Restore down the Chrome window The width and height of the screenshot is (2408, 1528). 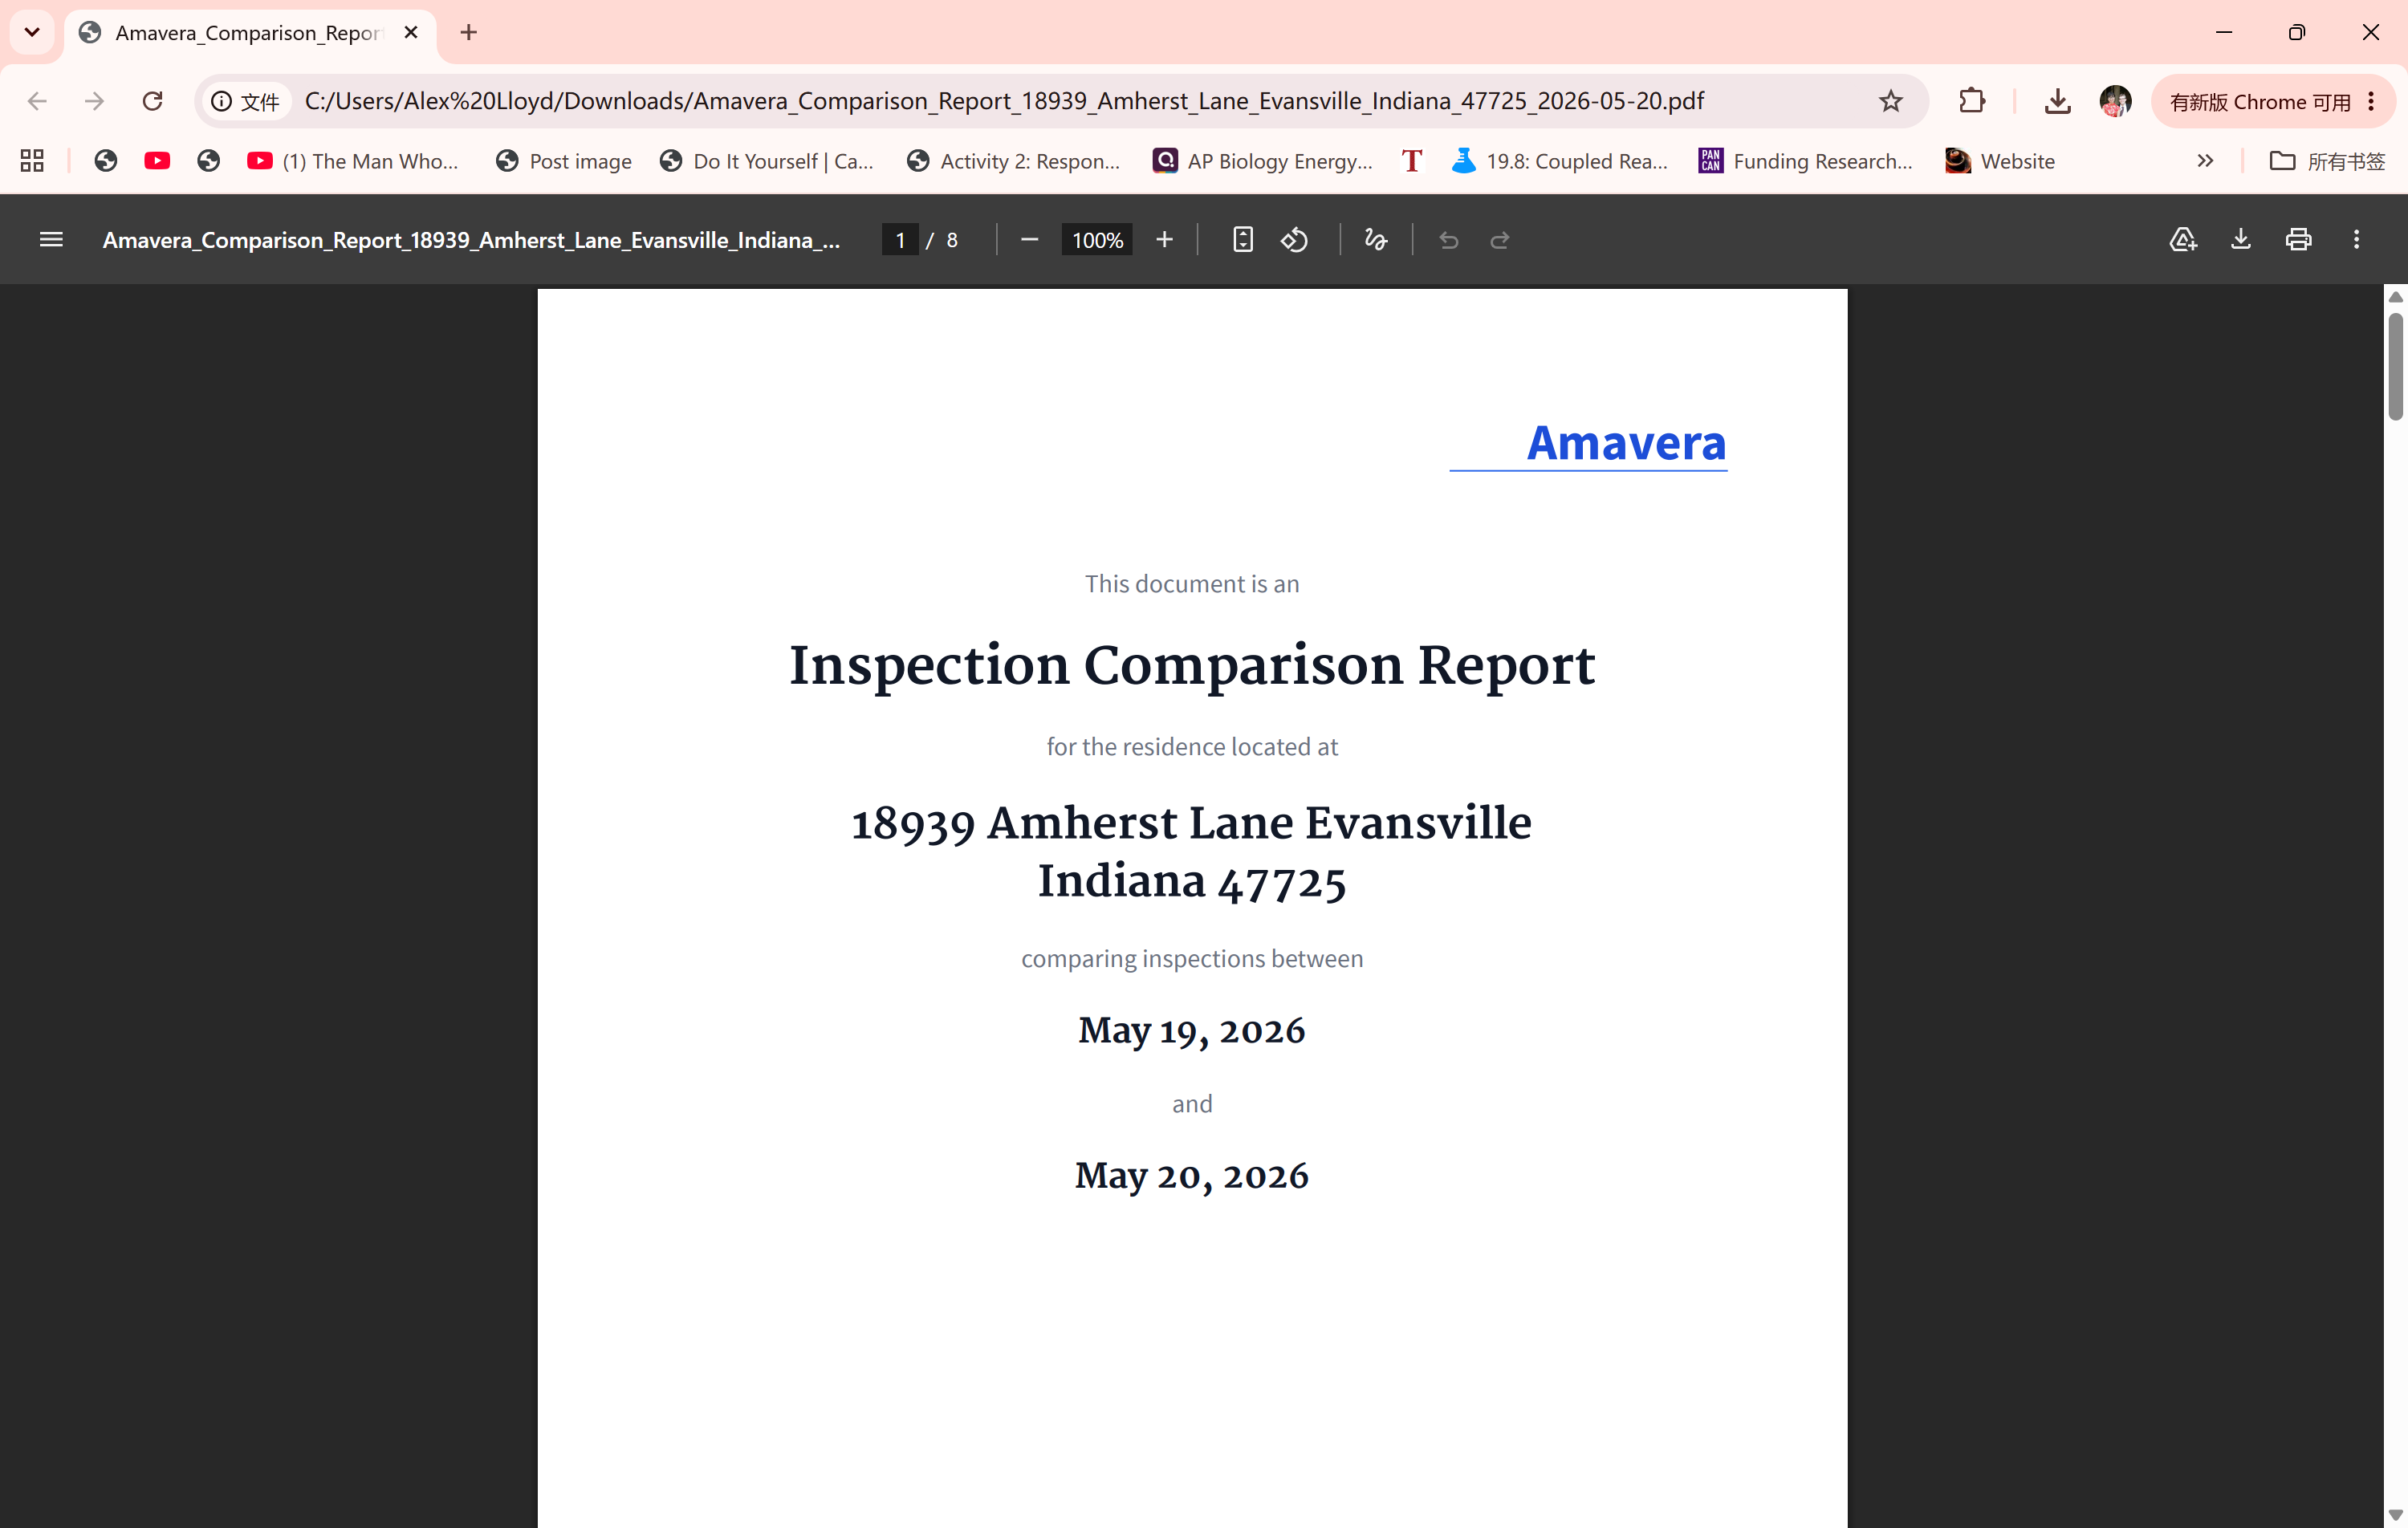[x=2297, y=32]
